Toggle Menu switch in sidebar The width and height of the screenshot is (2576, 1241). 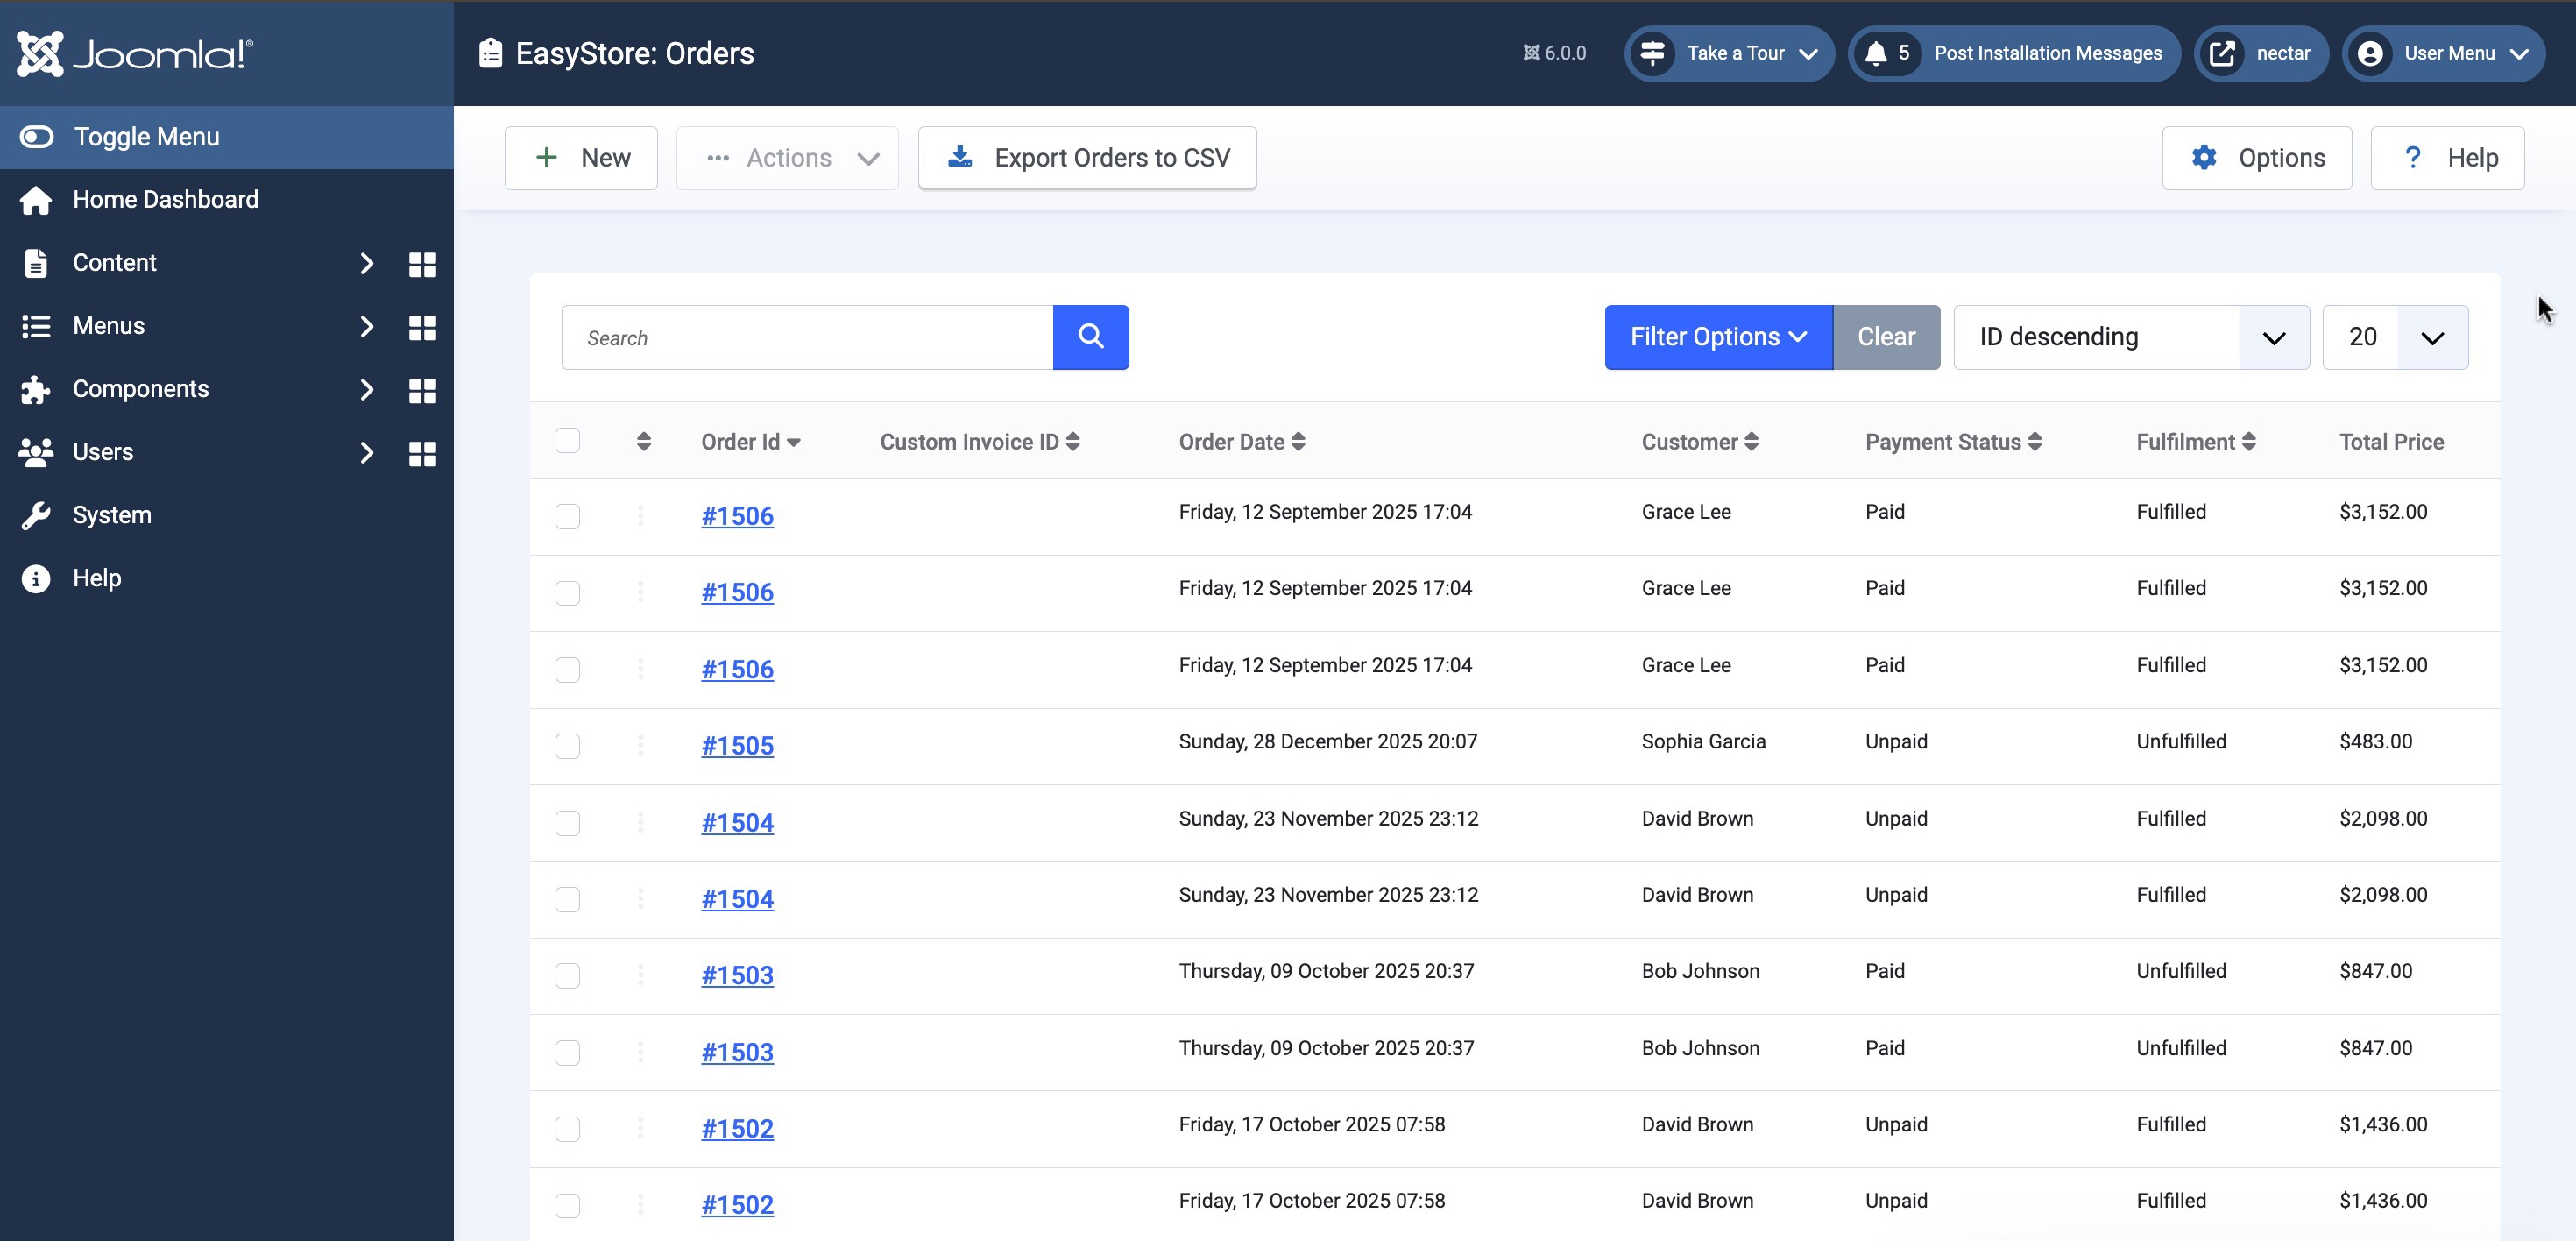tap(36, 136)
